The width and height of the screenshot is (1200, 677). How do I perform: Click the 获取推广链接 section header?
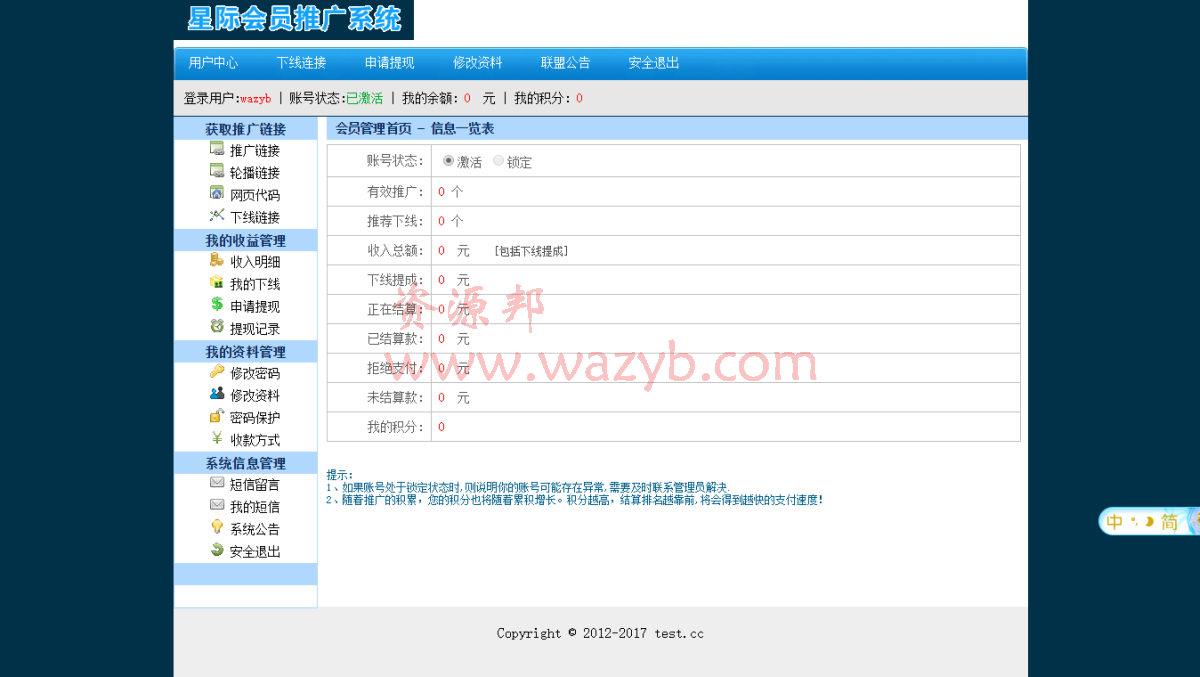[x=245, y=129]
